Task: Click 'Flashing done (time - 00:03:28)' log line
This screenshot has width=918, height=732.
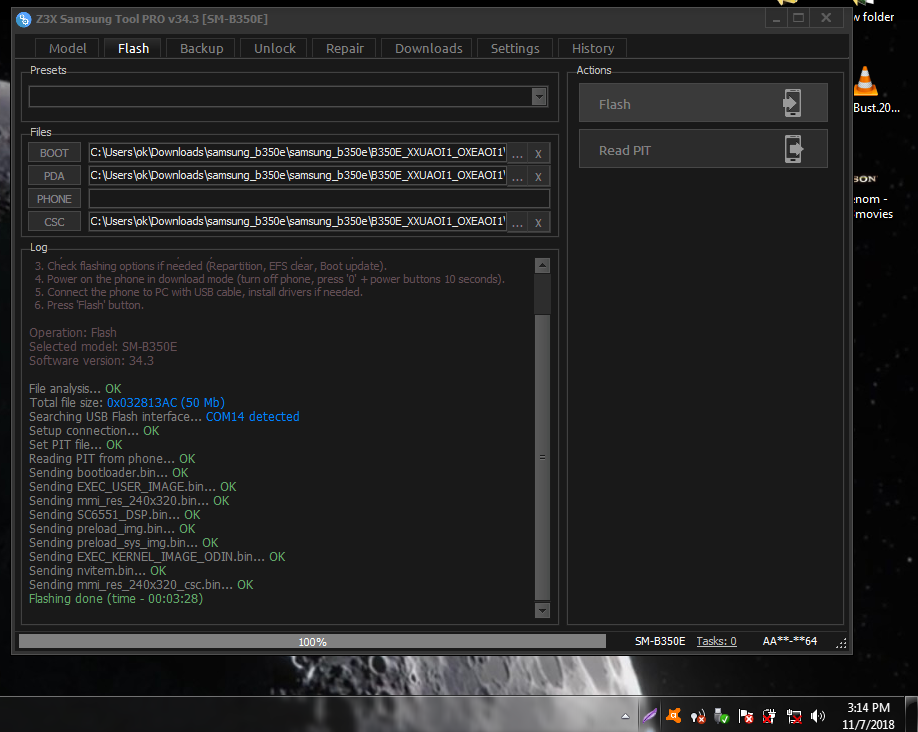Action: pyautogui.click(x=116, y=598)
